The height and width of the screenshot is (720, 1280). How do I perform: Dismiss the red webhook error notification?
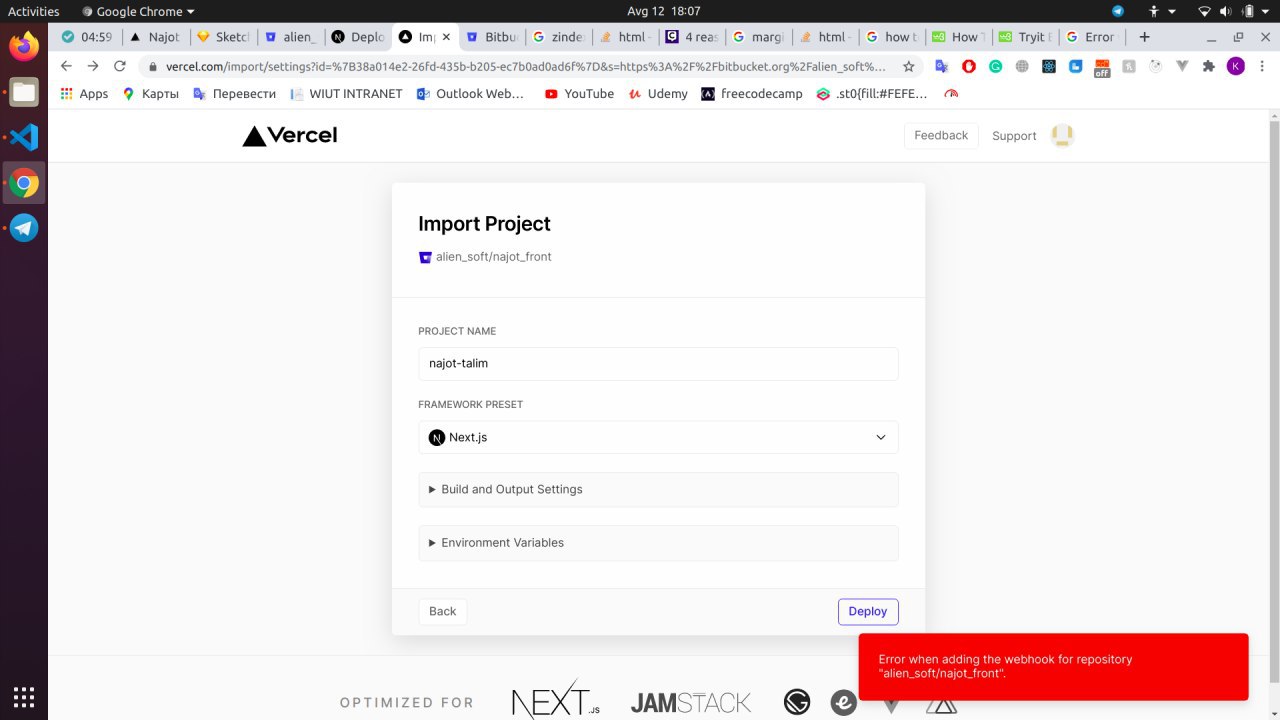1053,667
